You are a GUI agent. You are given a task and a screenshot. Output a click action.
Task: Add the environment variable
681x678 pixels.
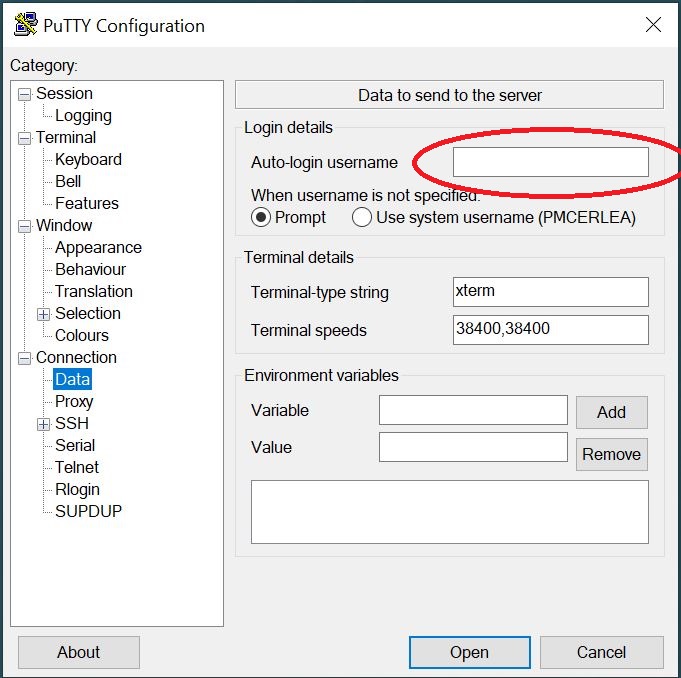612,412
